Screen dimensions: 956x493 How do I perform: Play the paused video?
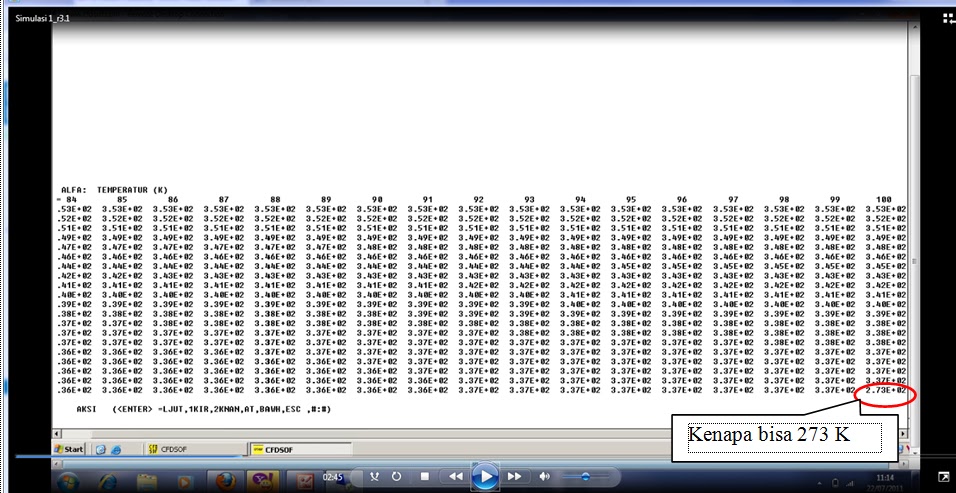(x=485, y=476)
